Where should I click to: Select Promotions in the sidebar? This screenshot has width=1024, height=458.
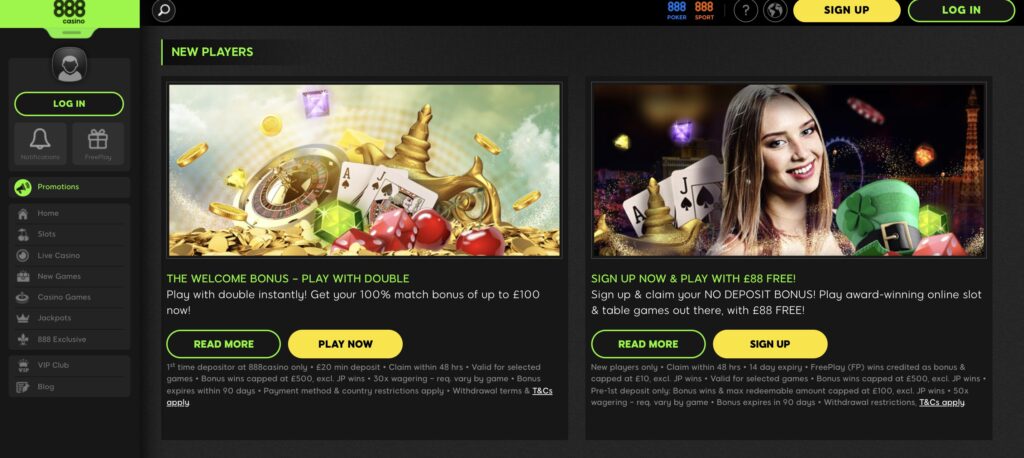[x=70, y=188]
